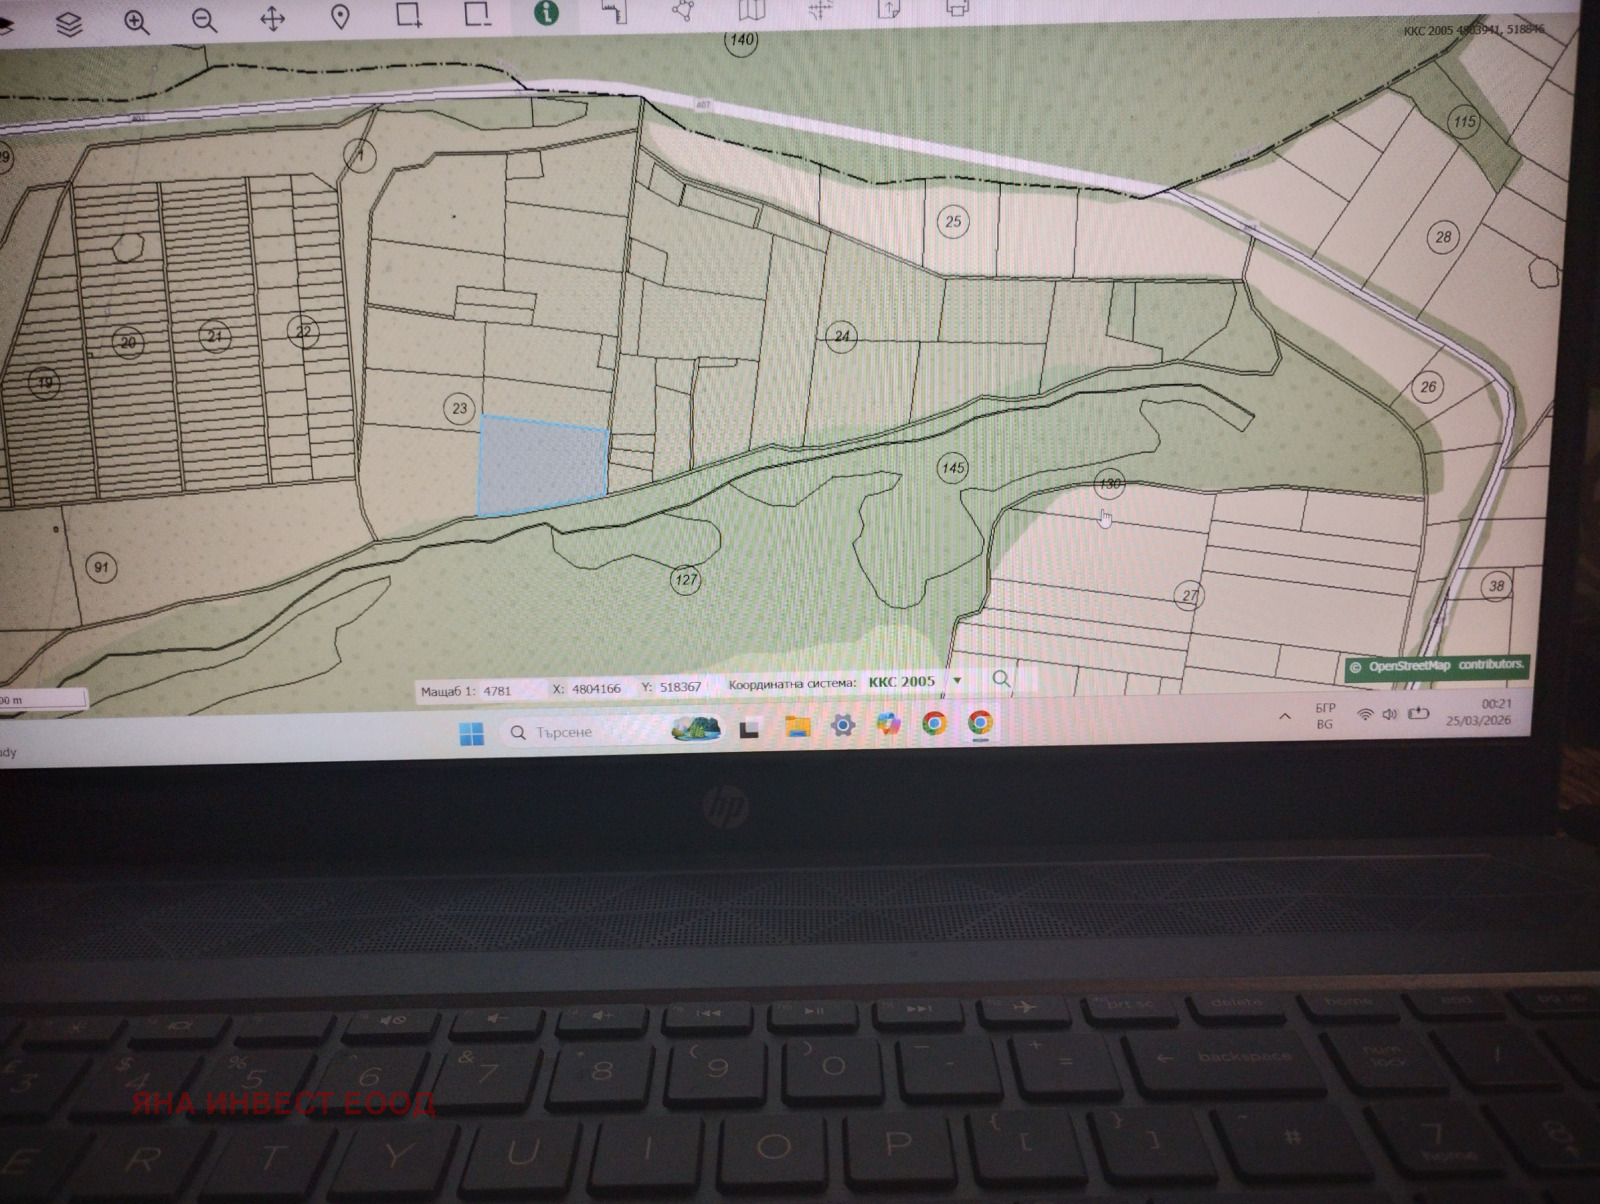Click the print map icon

[x=957, y=9]
